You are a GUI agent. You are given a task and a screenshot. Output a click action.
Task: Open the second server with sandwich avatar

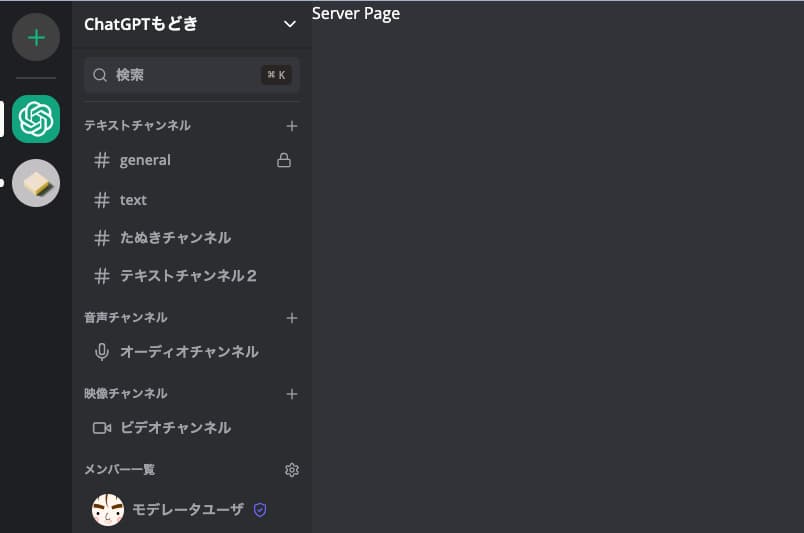[x=36, y=183]
